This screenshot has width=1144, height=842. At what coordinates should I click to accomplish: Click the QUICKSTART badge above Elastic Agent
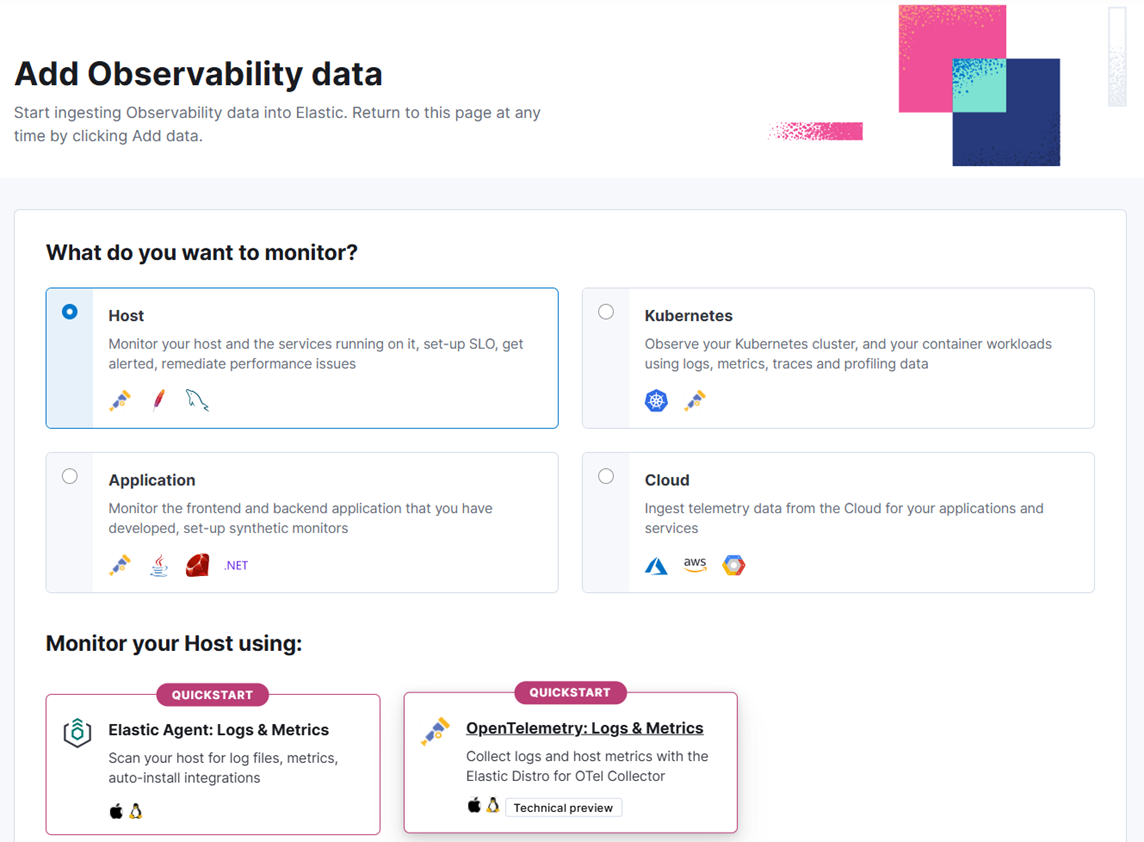coord(212,695)
